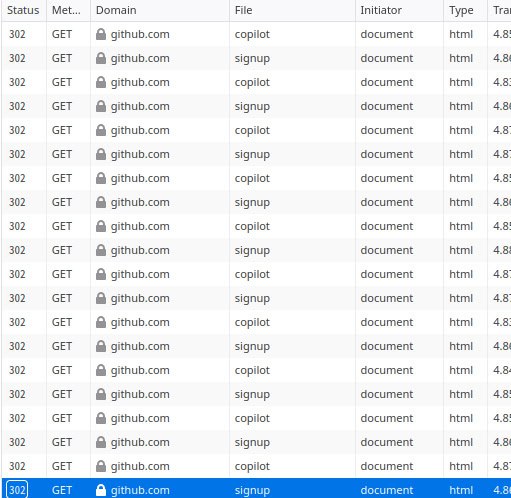Click the security lock icon in the topmost copilot row
This screenshot has width=511, height=498.
tap(101, 34)
